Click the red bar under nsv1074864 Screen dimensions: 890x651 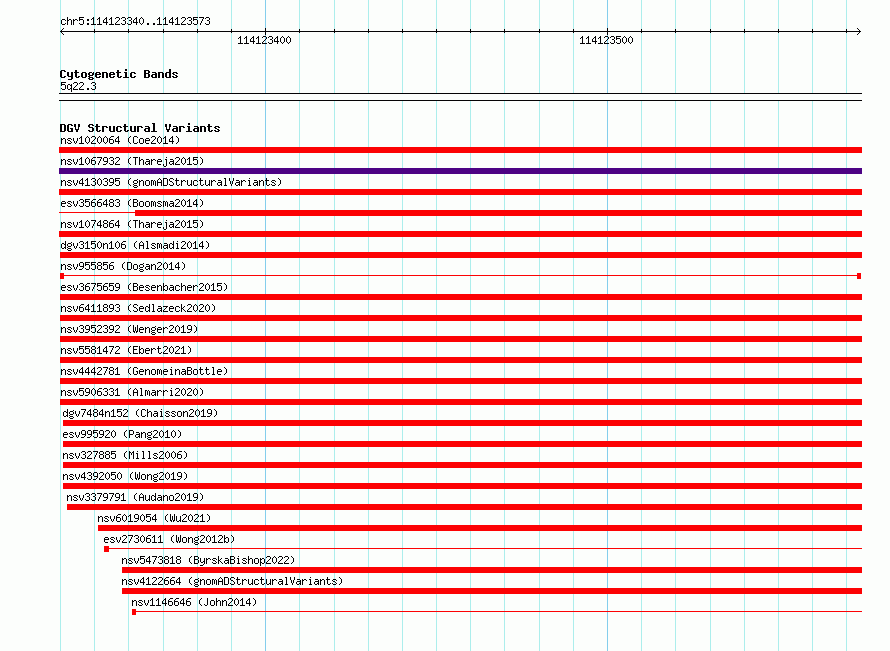click(460, 234)
